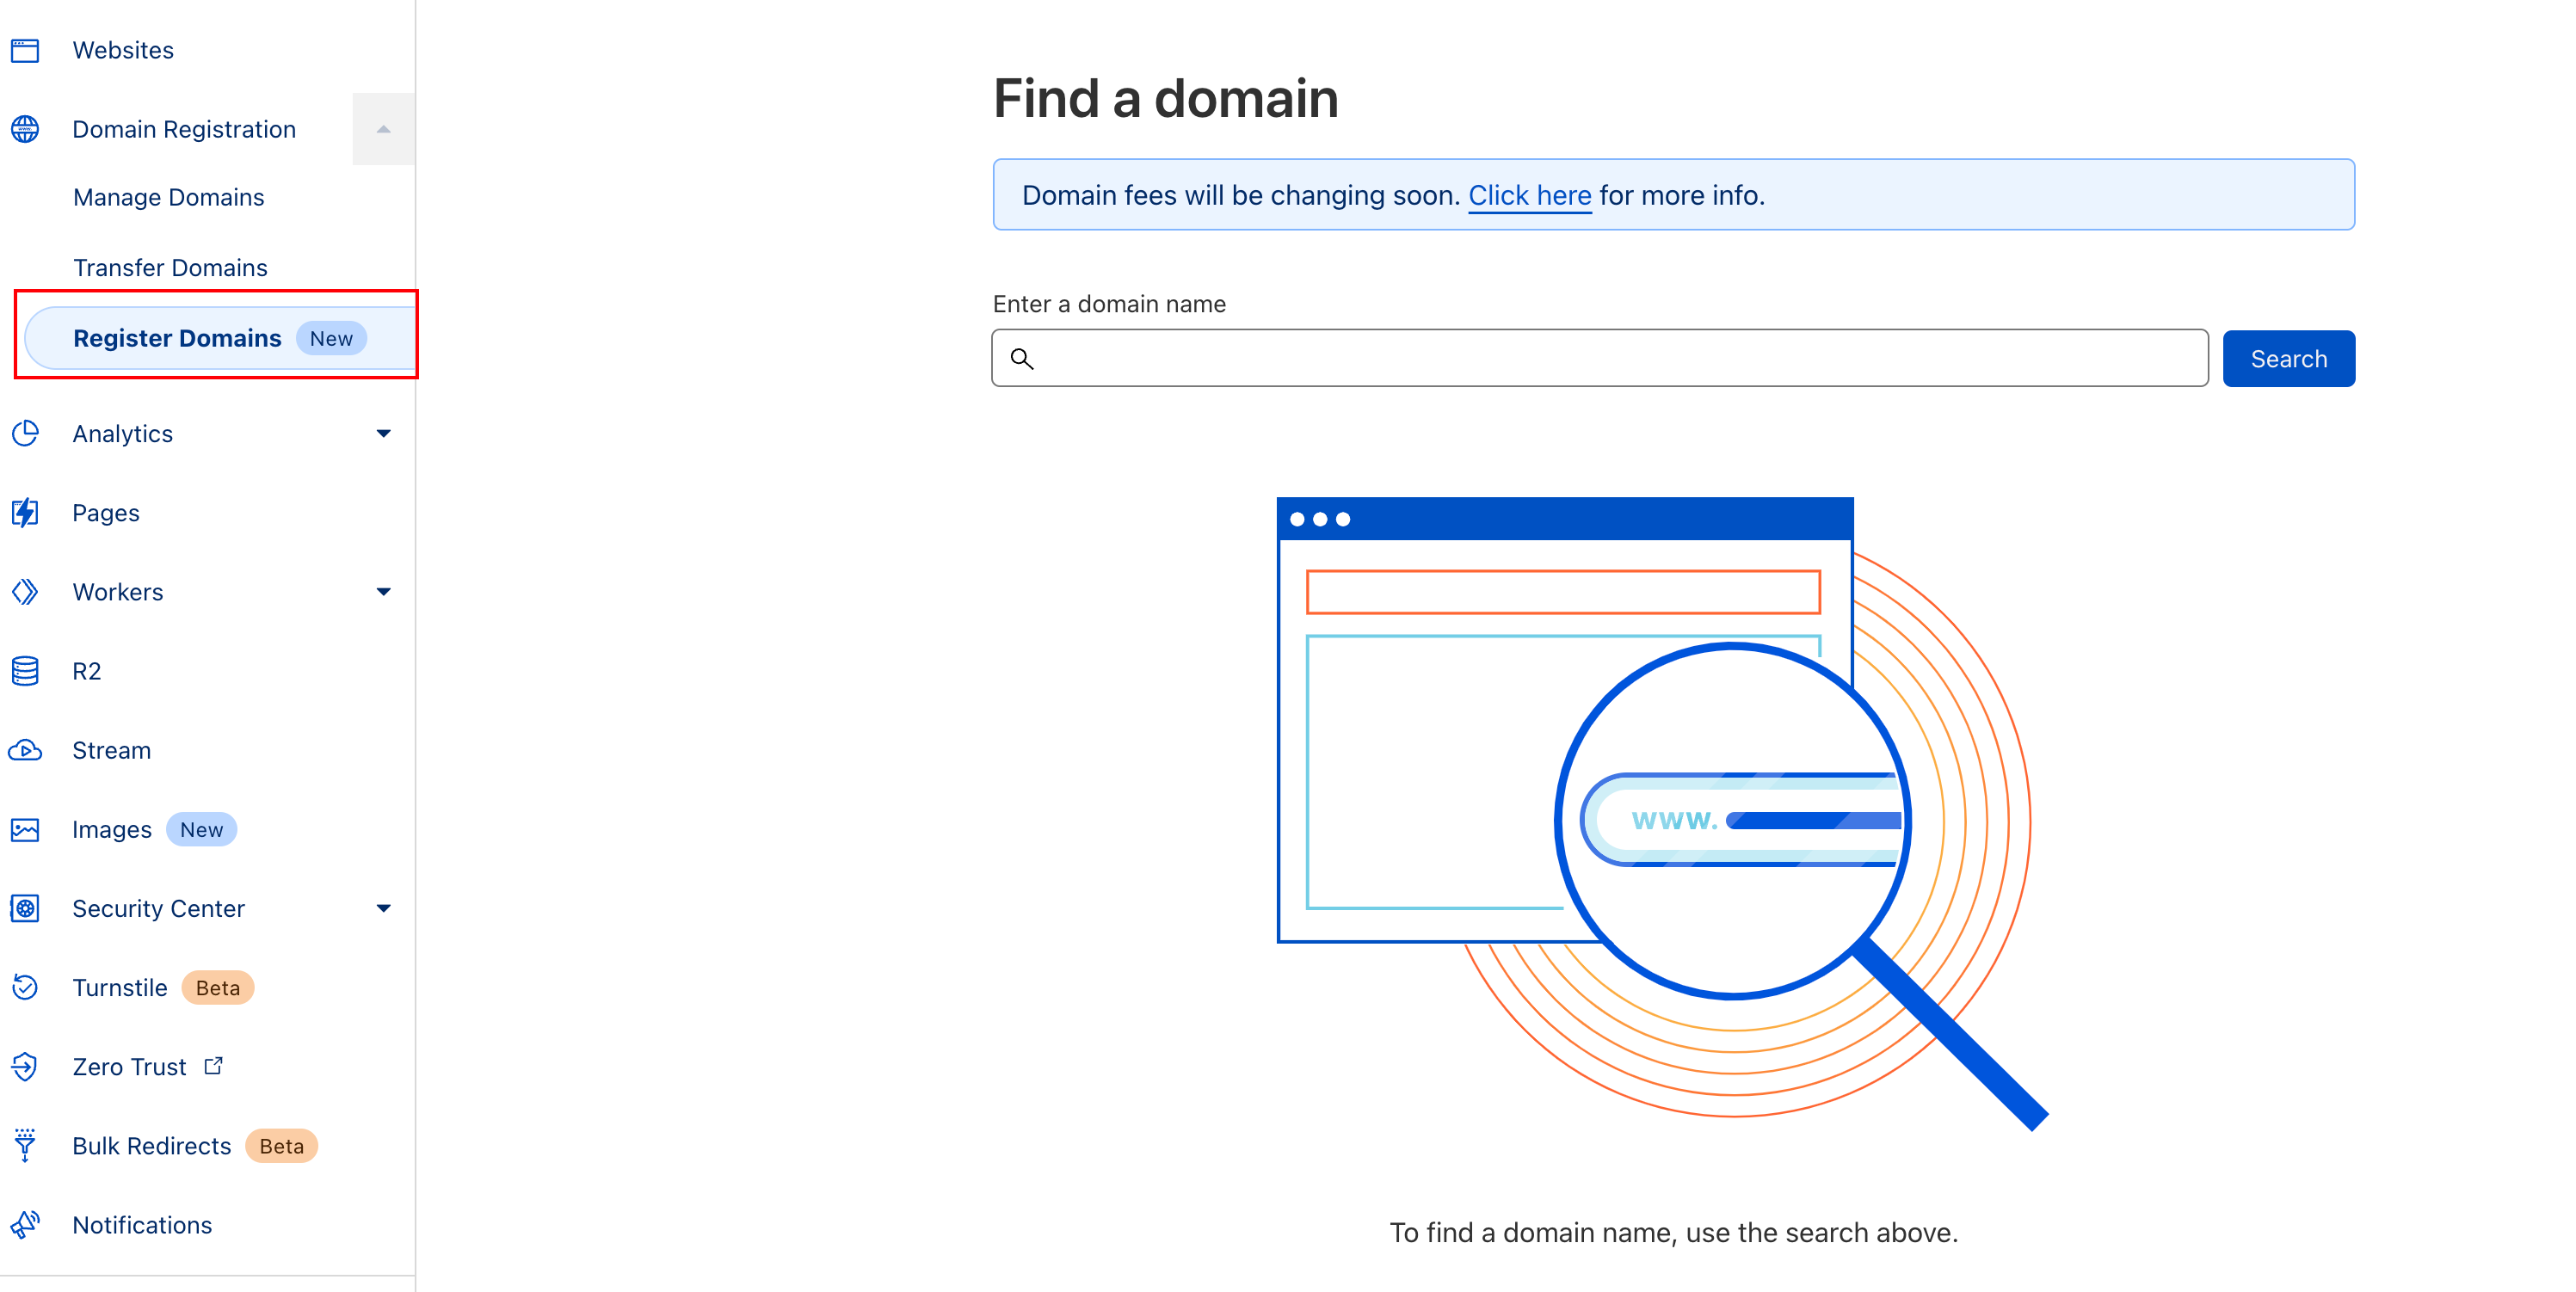Image resolution: width=2576 pixels, height=1292 pixels.
Task: Go to Transfer Domains
Action: tap(170, 267)
